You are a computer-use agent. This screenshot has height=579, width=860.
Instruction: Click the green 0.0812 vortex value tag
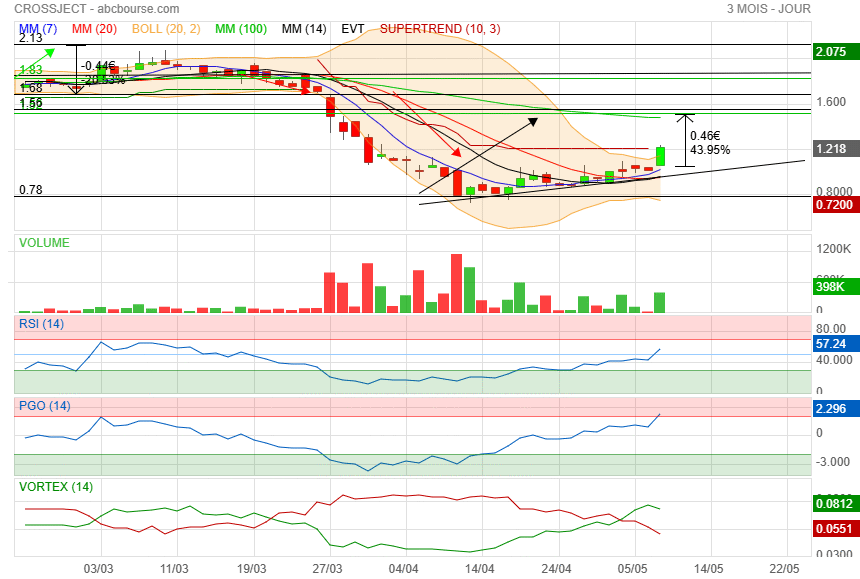click(x=835, y=503)
